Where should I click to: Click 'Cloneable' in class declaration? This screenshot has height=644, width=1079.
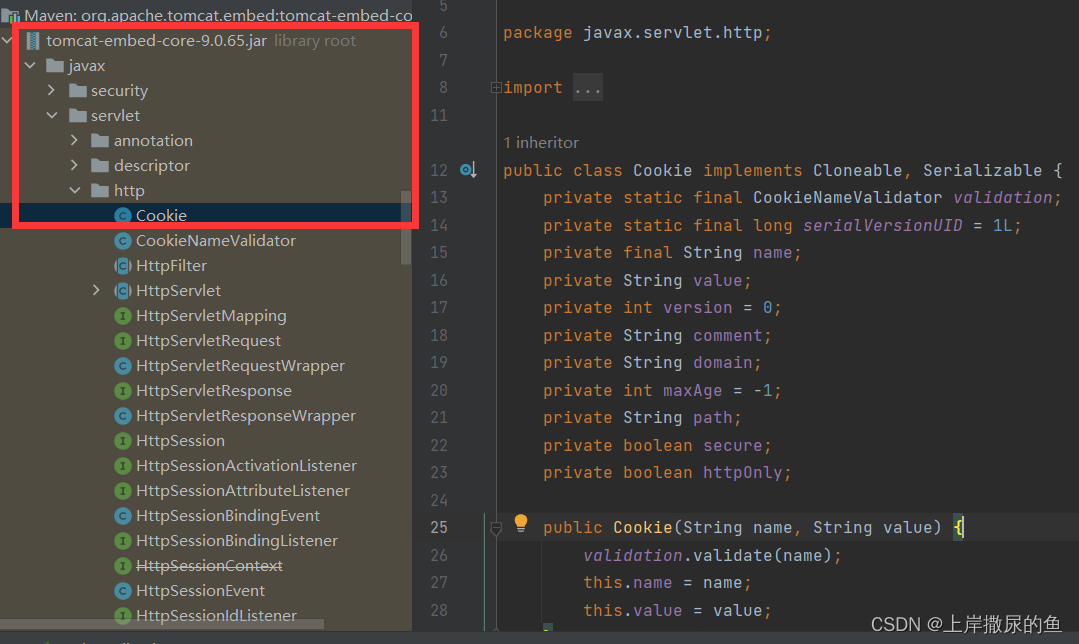click(x=857, y=170)
